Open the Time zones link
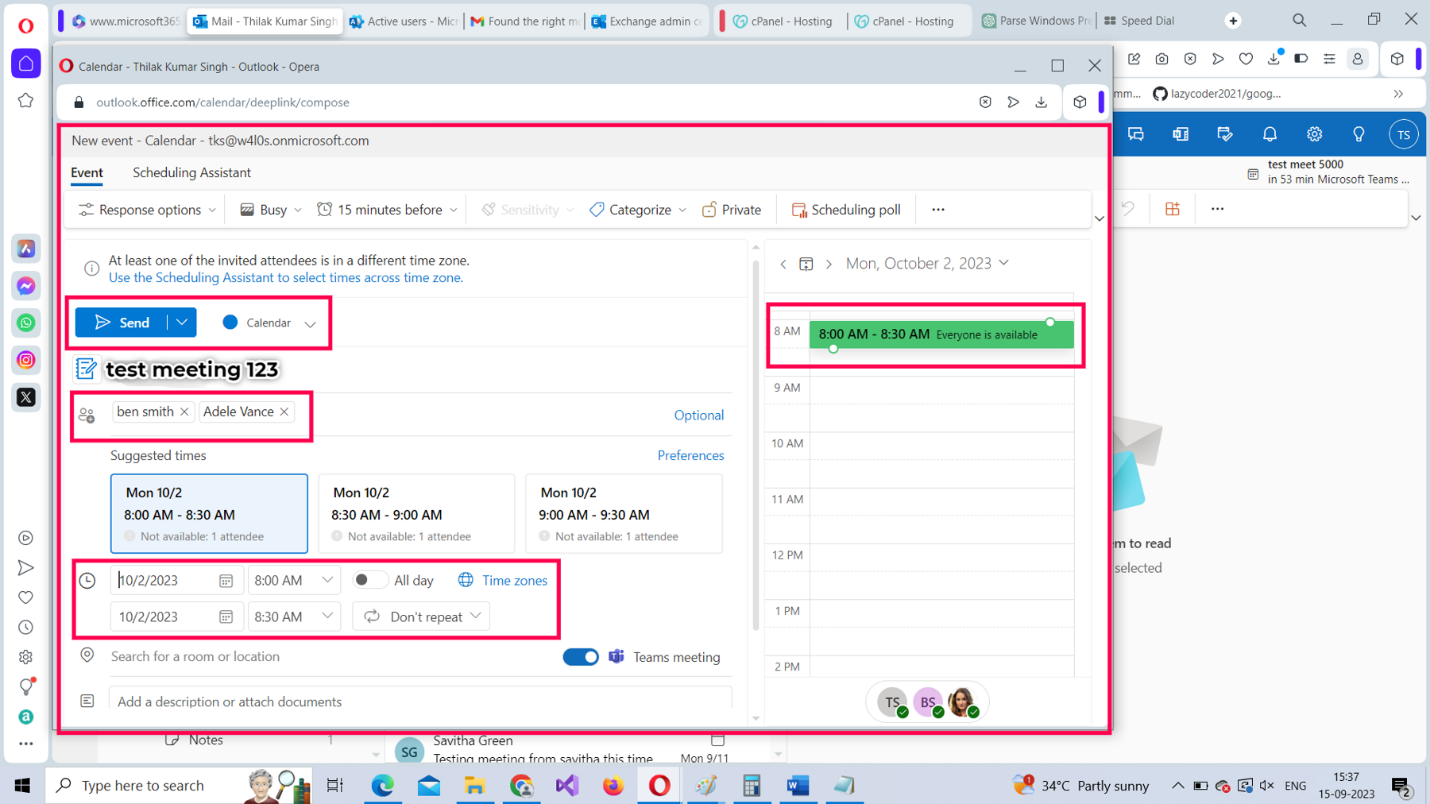This screenshot has width=1430, height=804. (x=514, y=580)
